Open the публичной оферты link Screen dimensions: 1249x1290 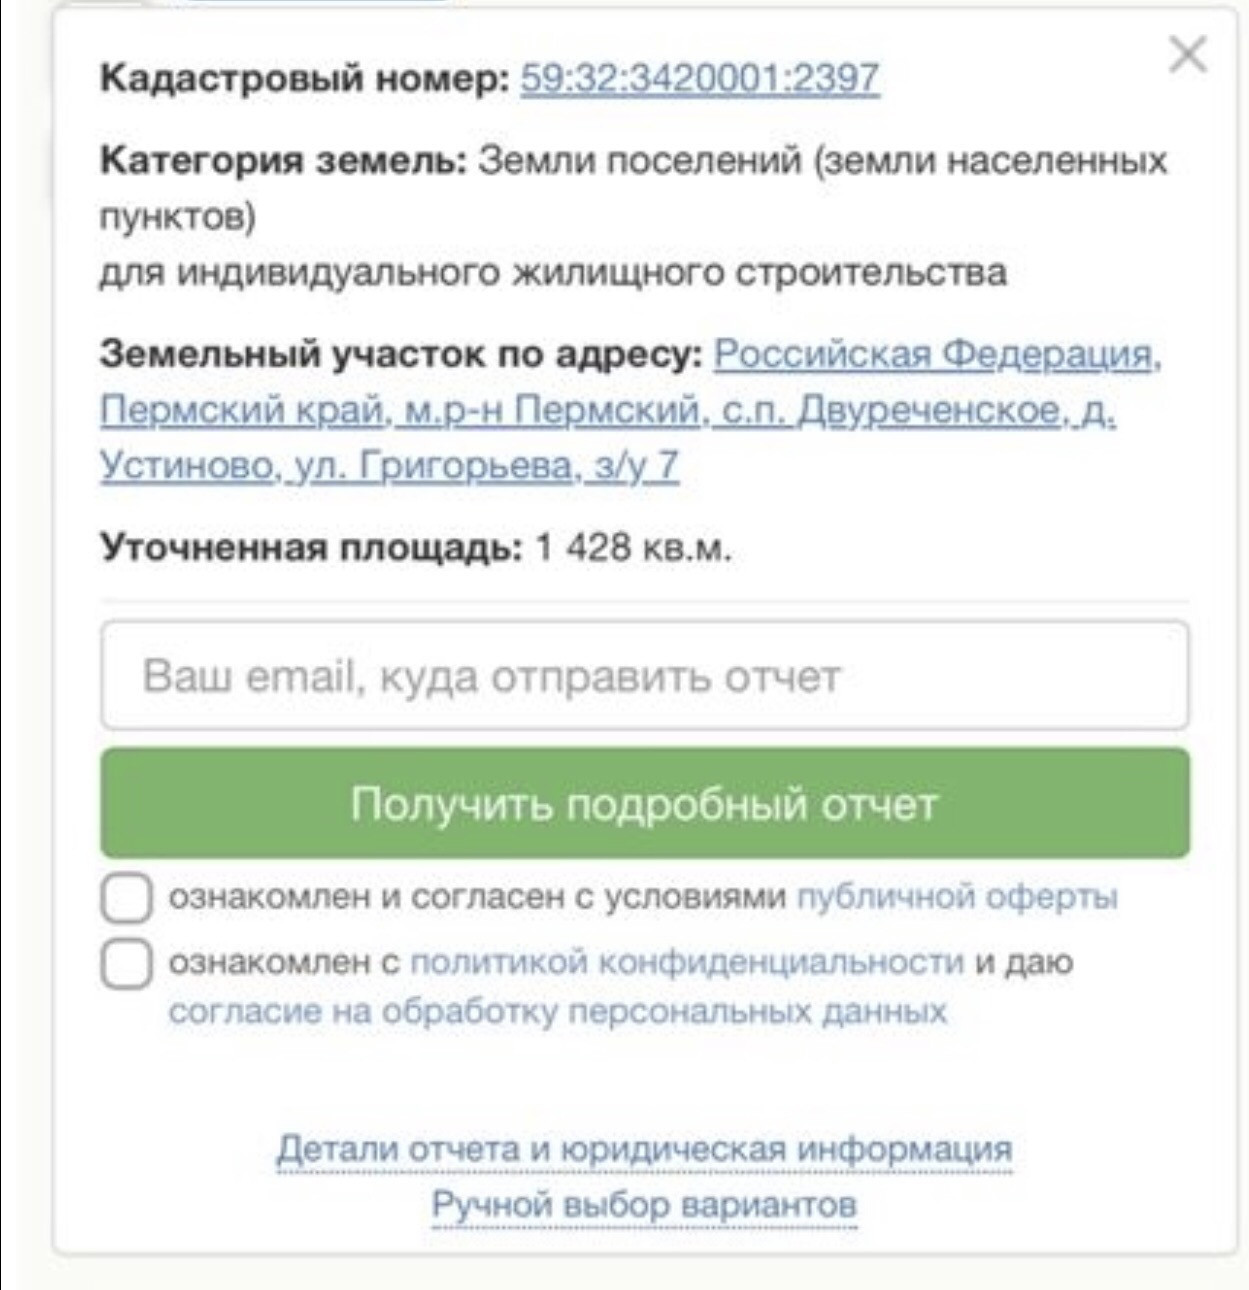(956, 897)
